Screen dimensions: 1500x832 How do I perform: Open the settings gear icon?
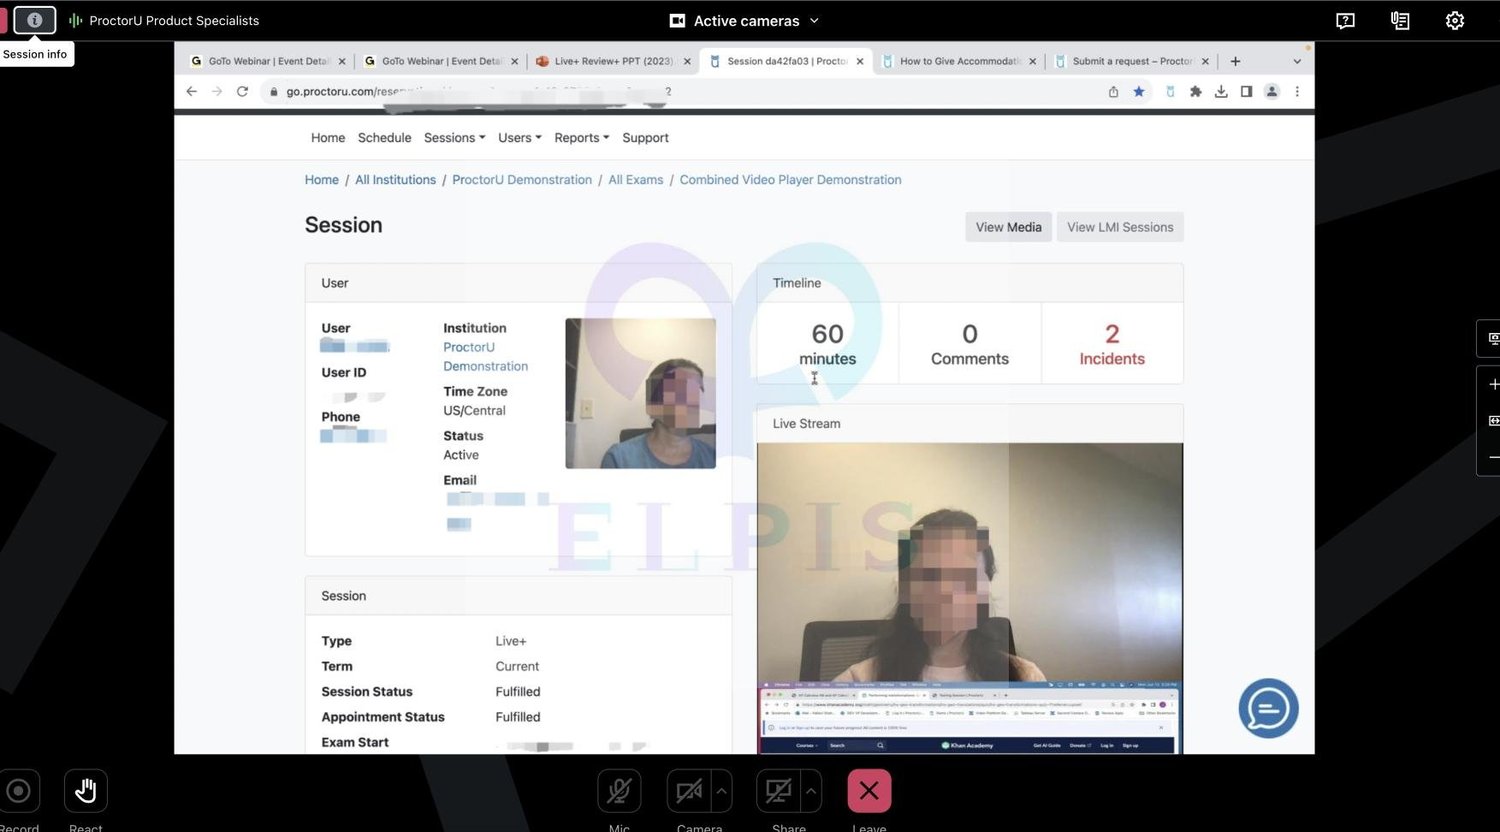(1455, 20)
